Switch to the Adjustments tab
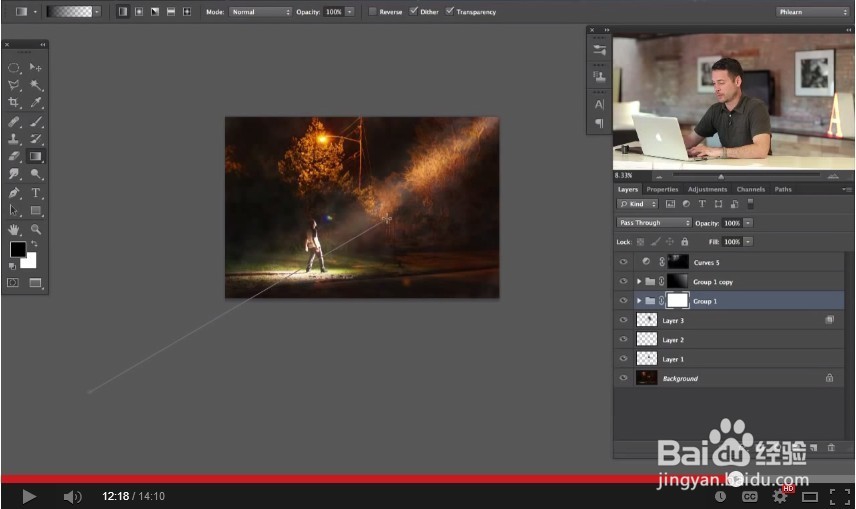The image size is (856, 509). pyautogui.click(x=708, y=190)
